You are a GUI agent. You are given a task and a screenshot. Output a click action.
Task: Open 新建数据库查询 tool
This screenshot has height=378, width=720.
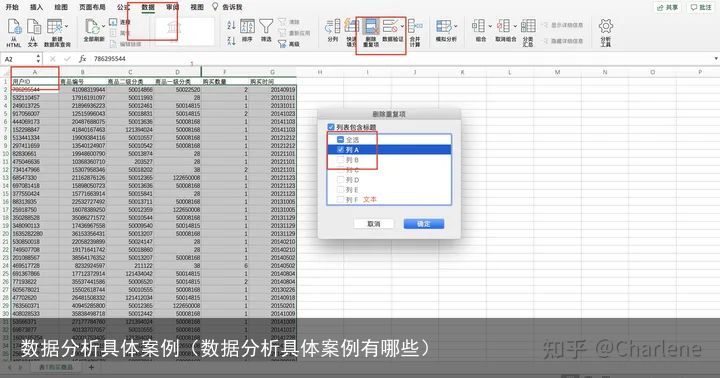tap(55, 27)
